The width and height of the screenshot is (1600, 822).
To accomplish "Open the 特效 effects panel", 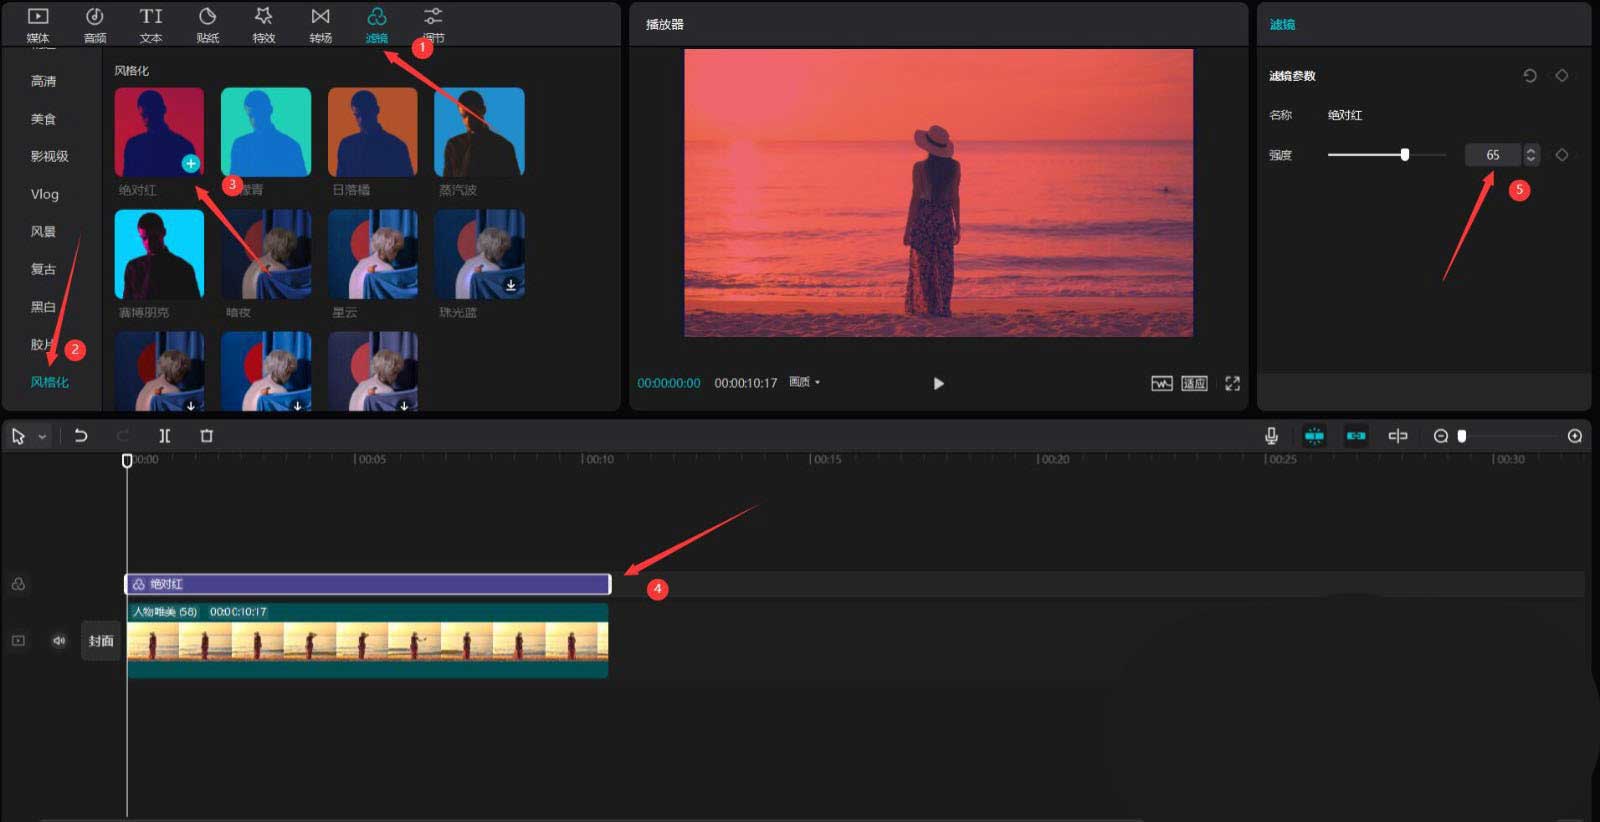I will (x=263, y=25).
